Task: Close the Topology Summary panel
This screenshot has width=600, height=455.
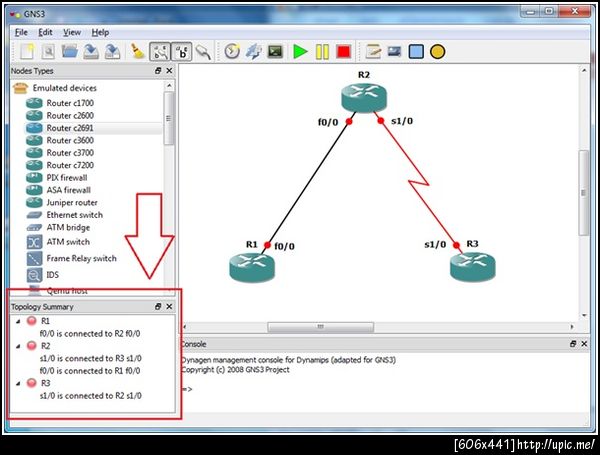Action: pyautogui.click(x=169, y=307)
